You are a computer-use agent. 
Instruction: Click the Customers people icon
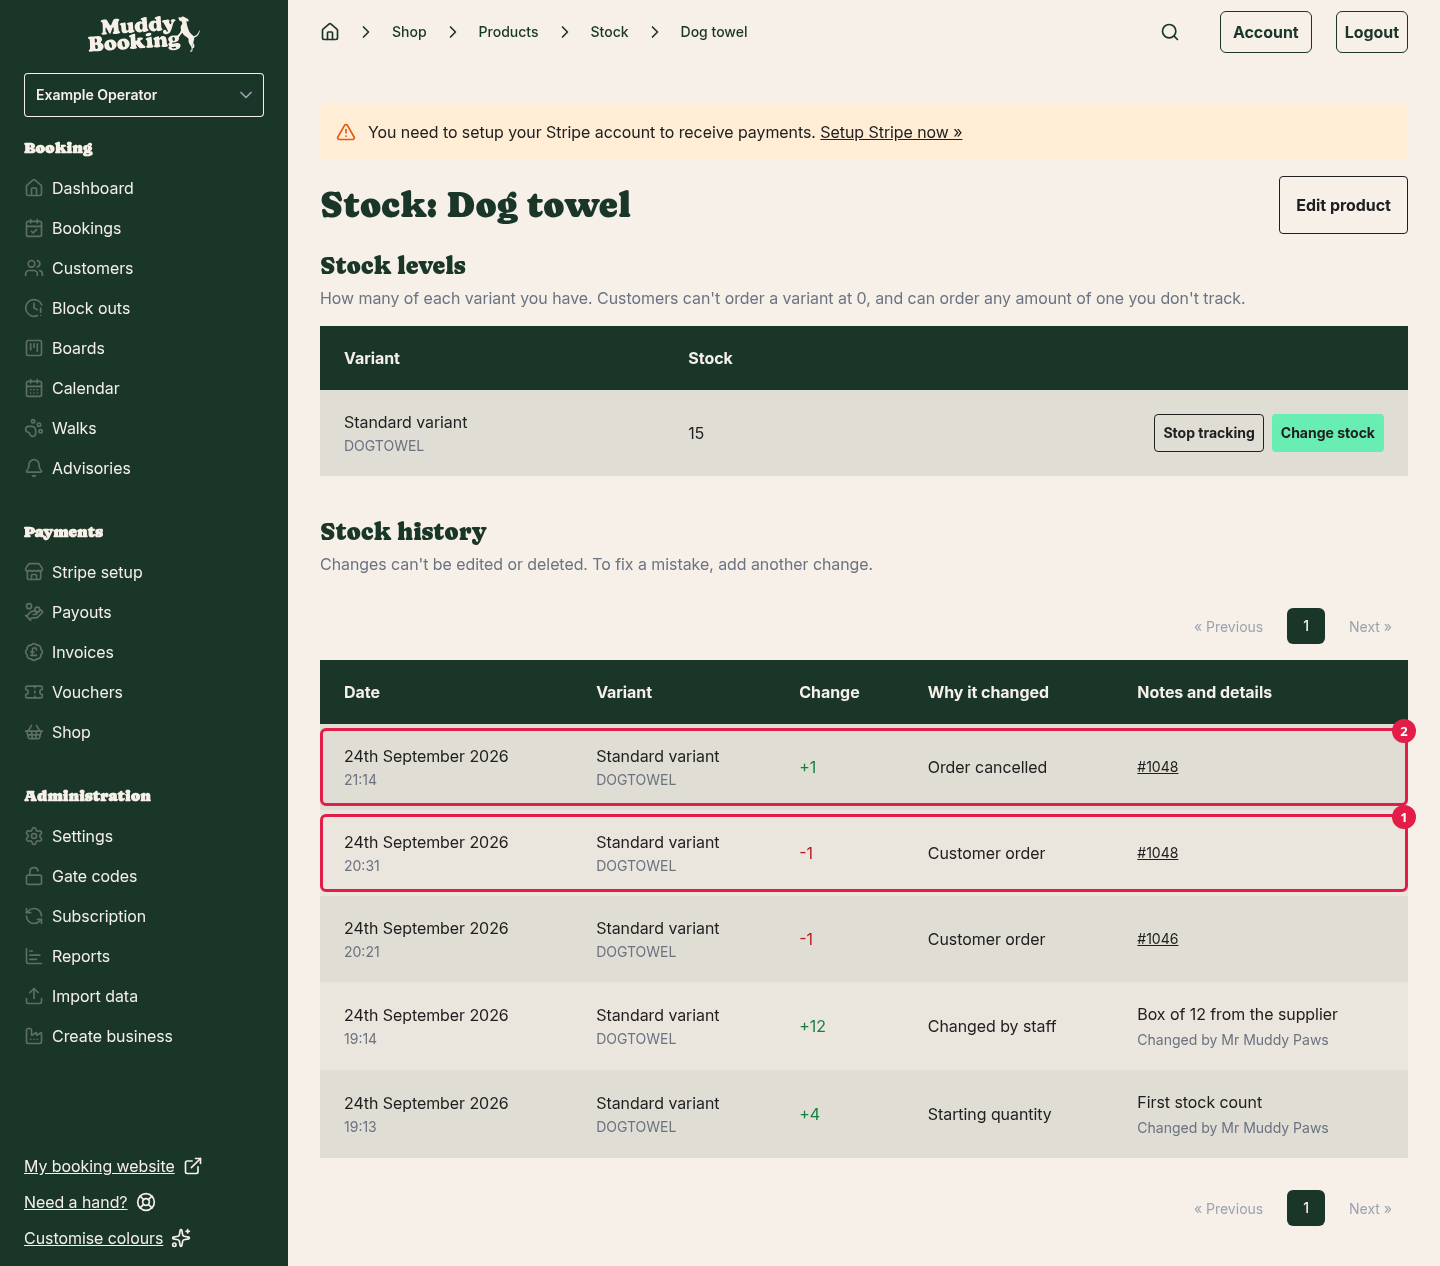pyautogui.click(x=34, y=268)
